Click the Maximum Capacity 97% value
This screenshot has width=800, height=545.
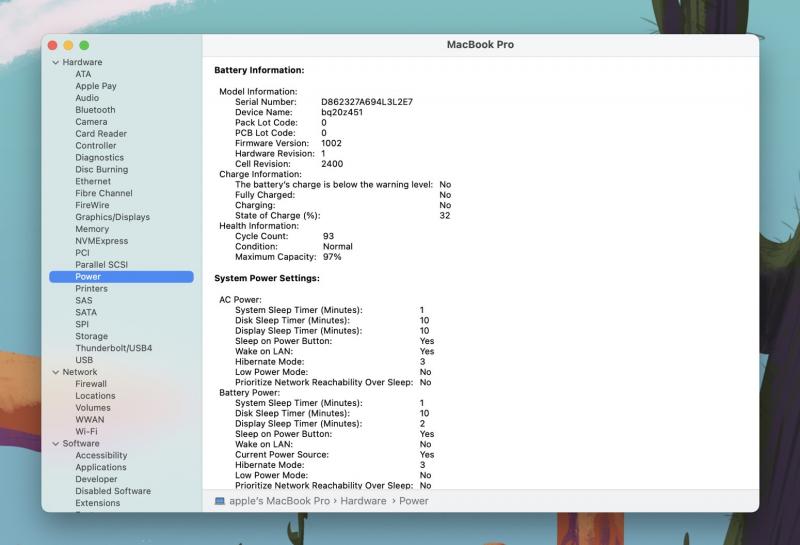332,257
